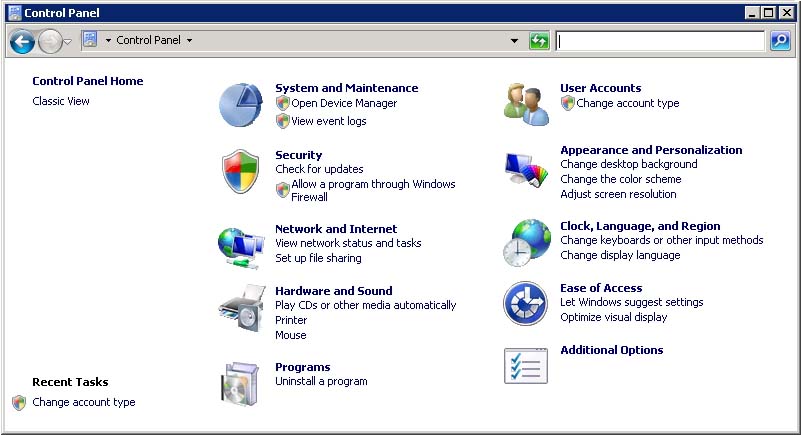Viewport: 801px width, 435px height.
Task: Open User Accounts category heading
Action: (x=600, y=88)
